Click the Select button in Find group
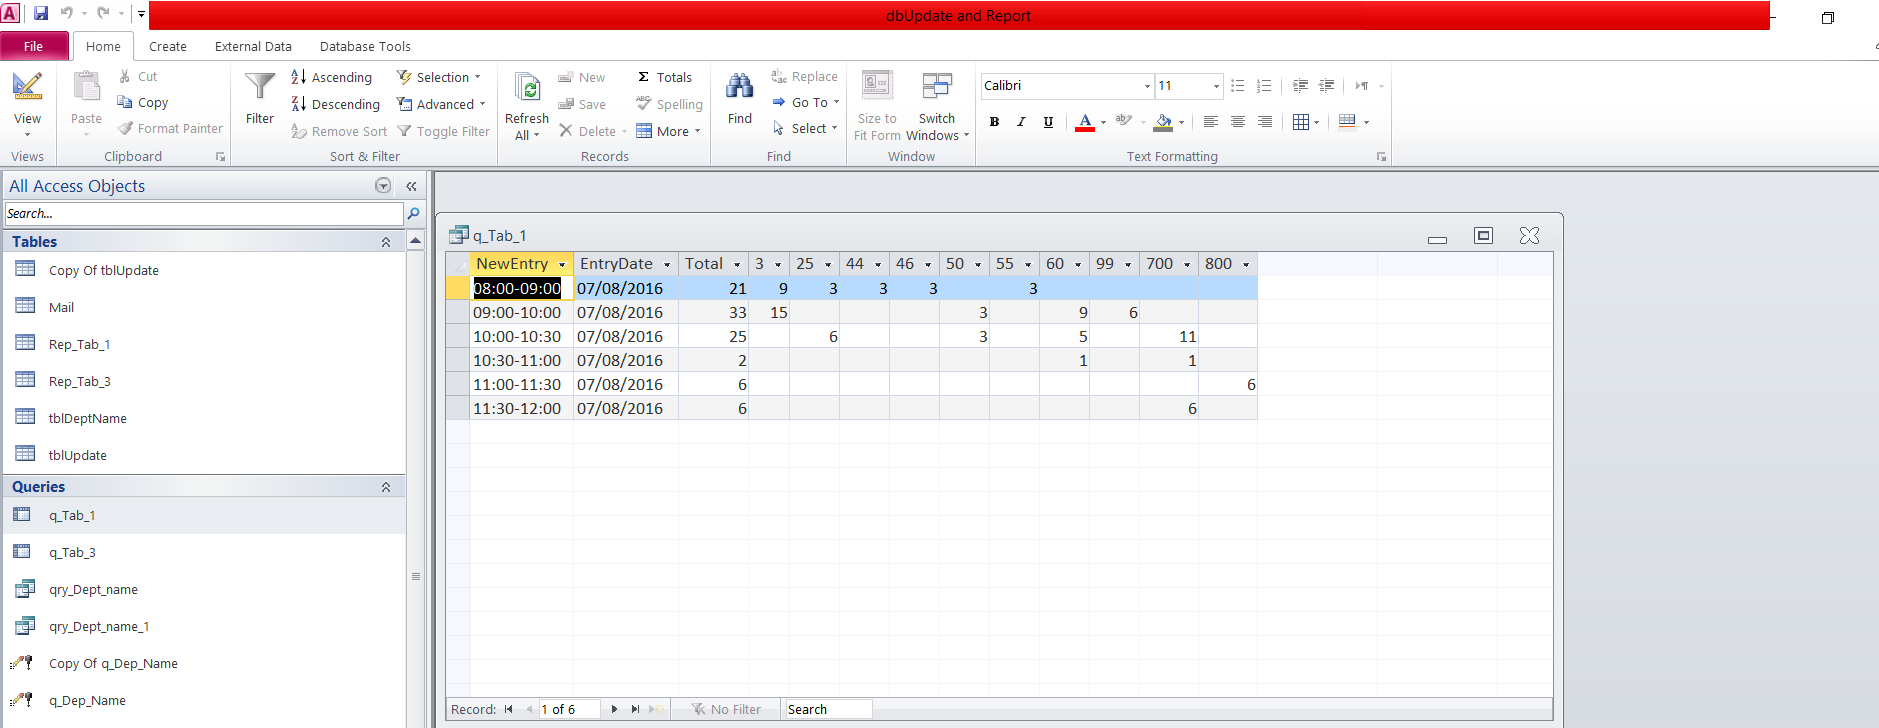 806,128
